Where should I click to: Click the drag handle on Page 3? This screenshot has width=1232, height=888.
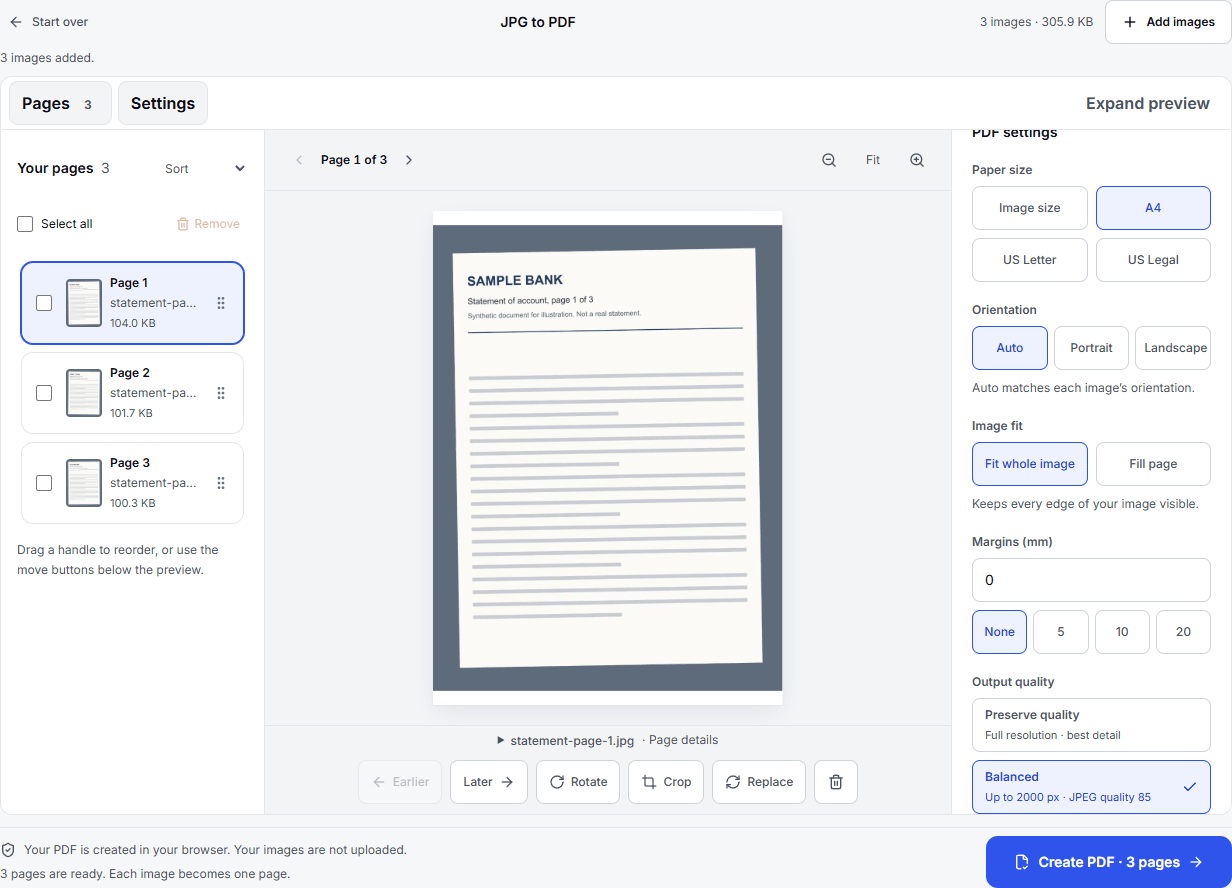(221, 483)
